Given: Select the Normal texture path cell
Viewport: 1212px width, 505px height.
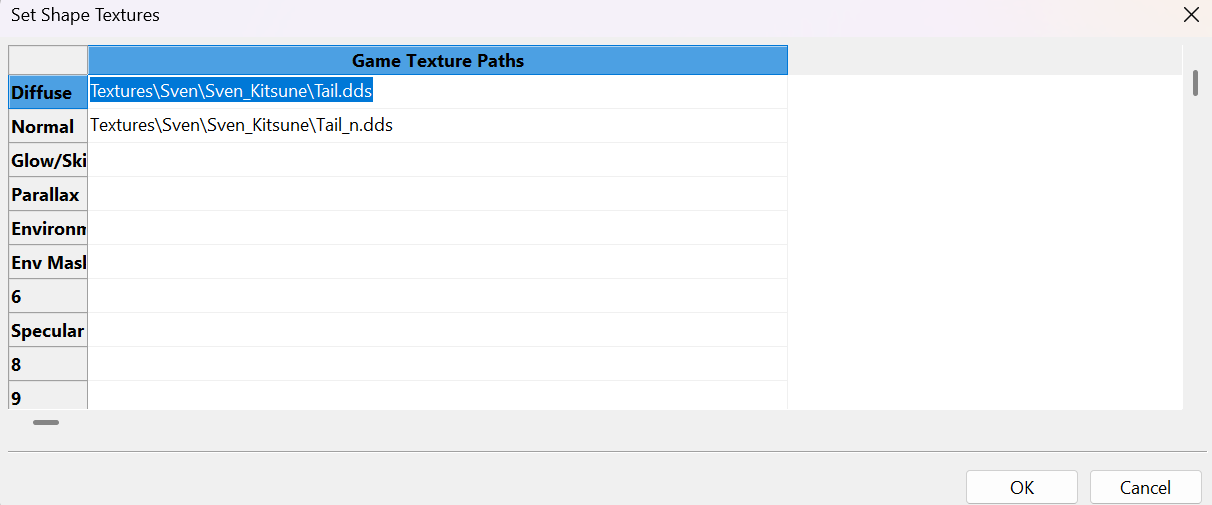Looking at the screenshot, I should point(438,126).
